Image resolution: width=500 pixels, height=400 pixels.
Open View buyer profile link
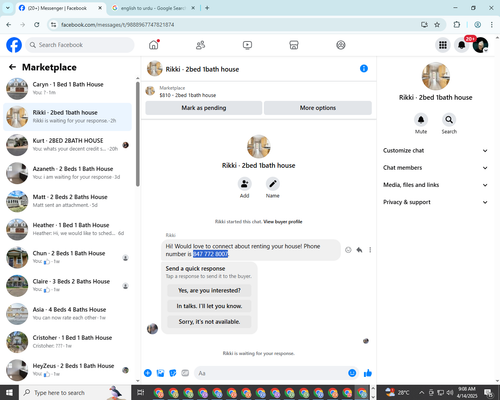(x=283, y=222)
